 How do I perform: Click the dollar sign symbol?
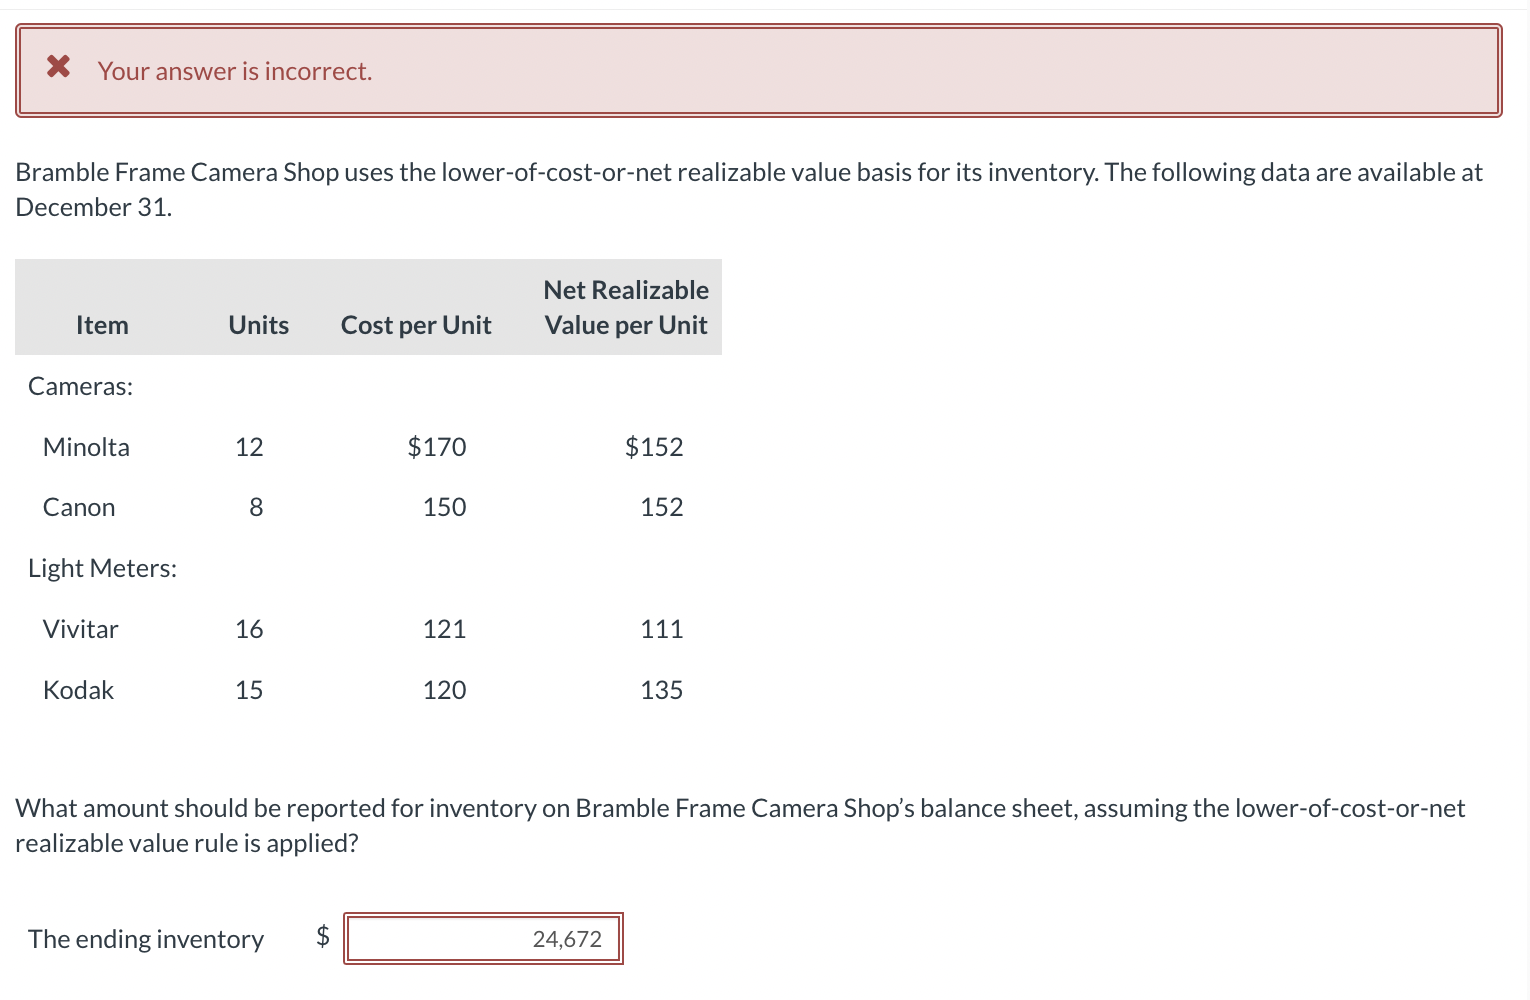pos(322,937)
